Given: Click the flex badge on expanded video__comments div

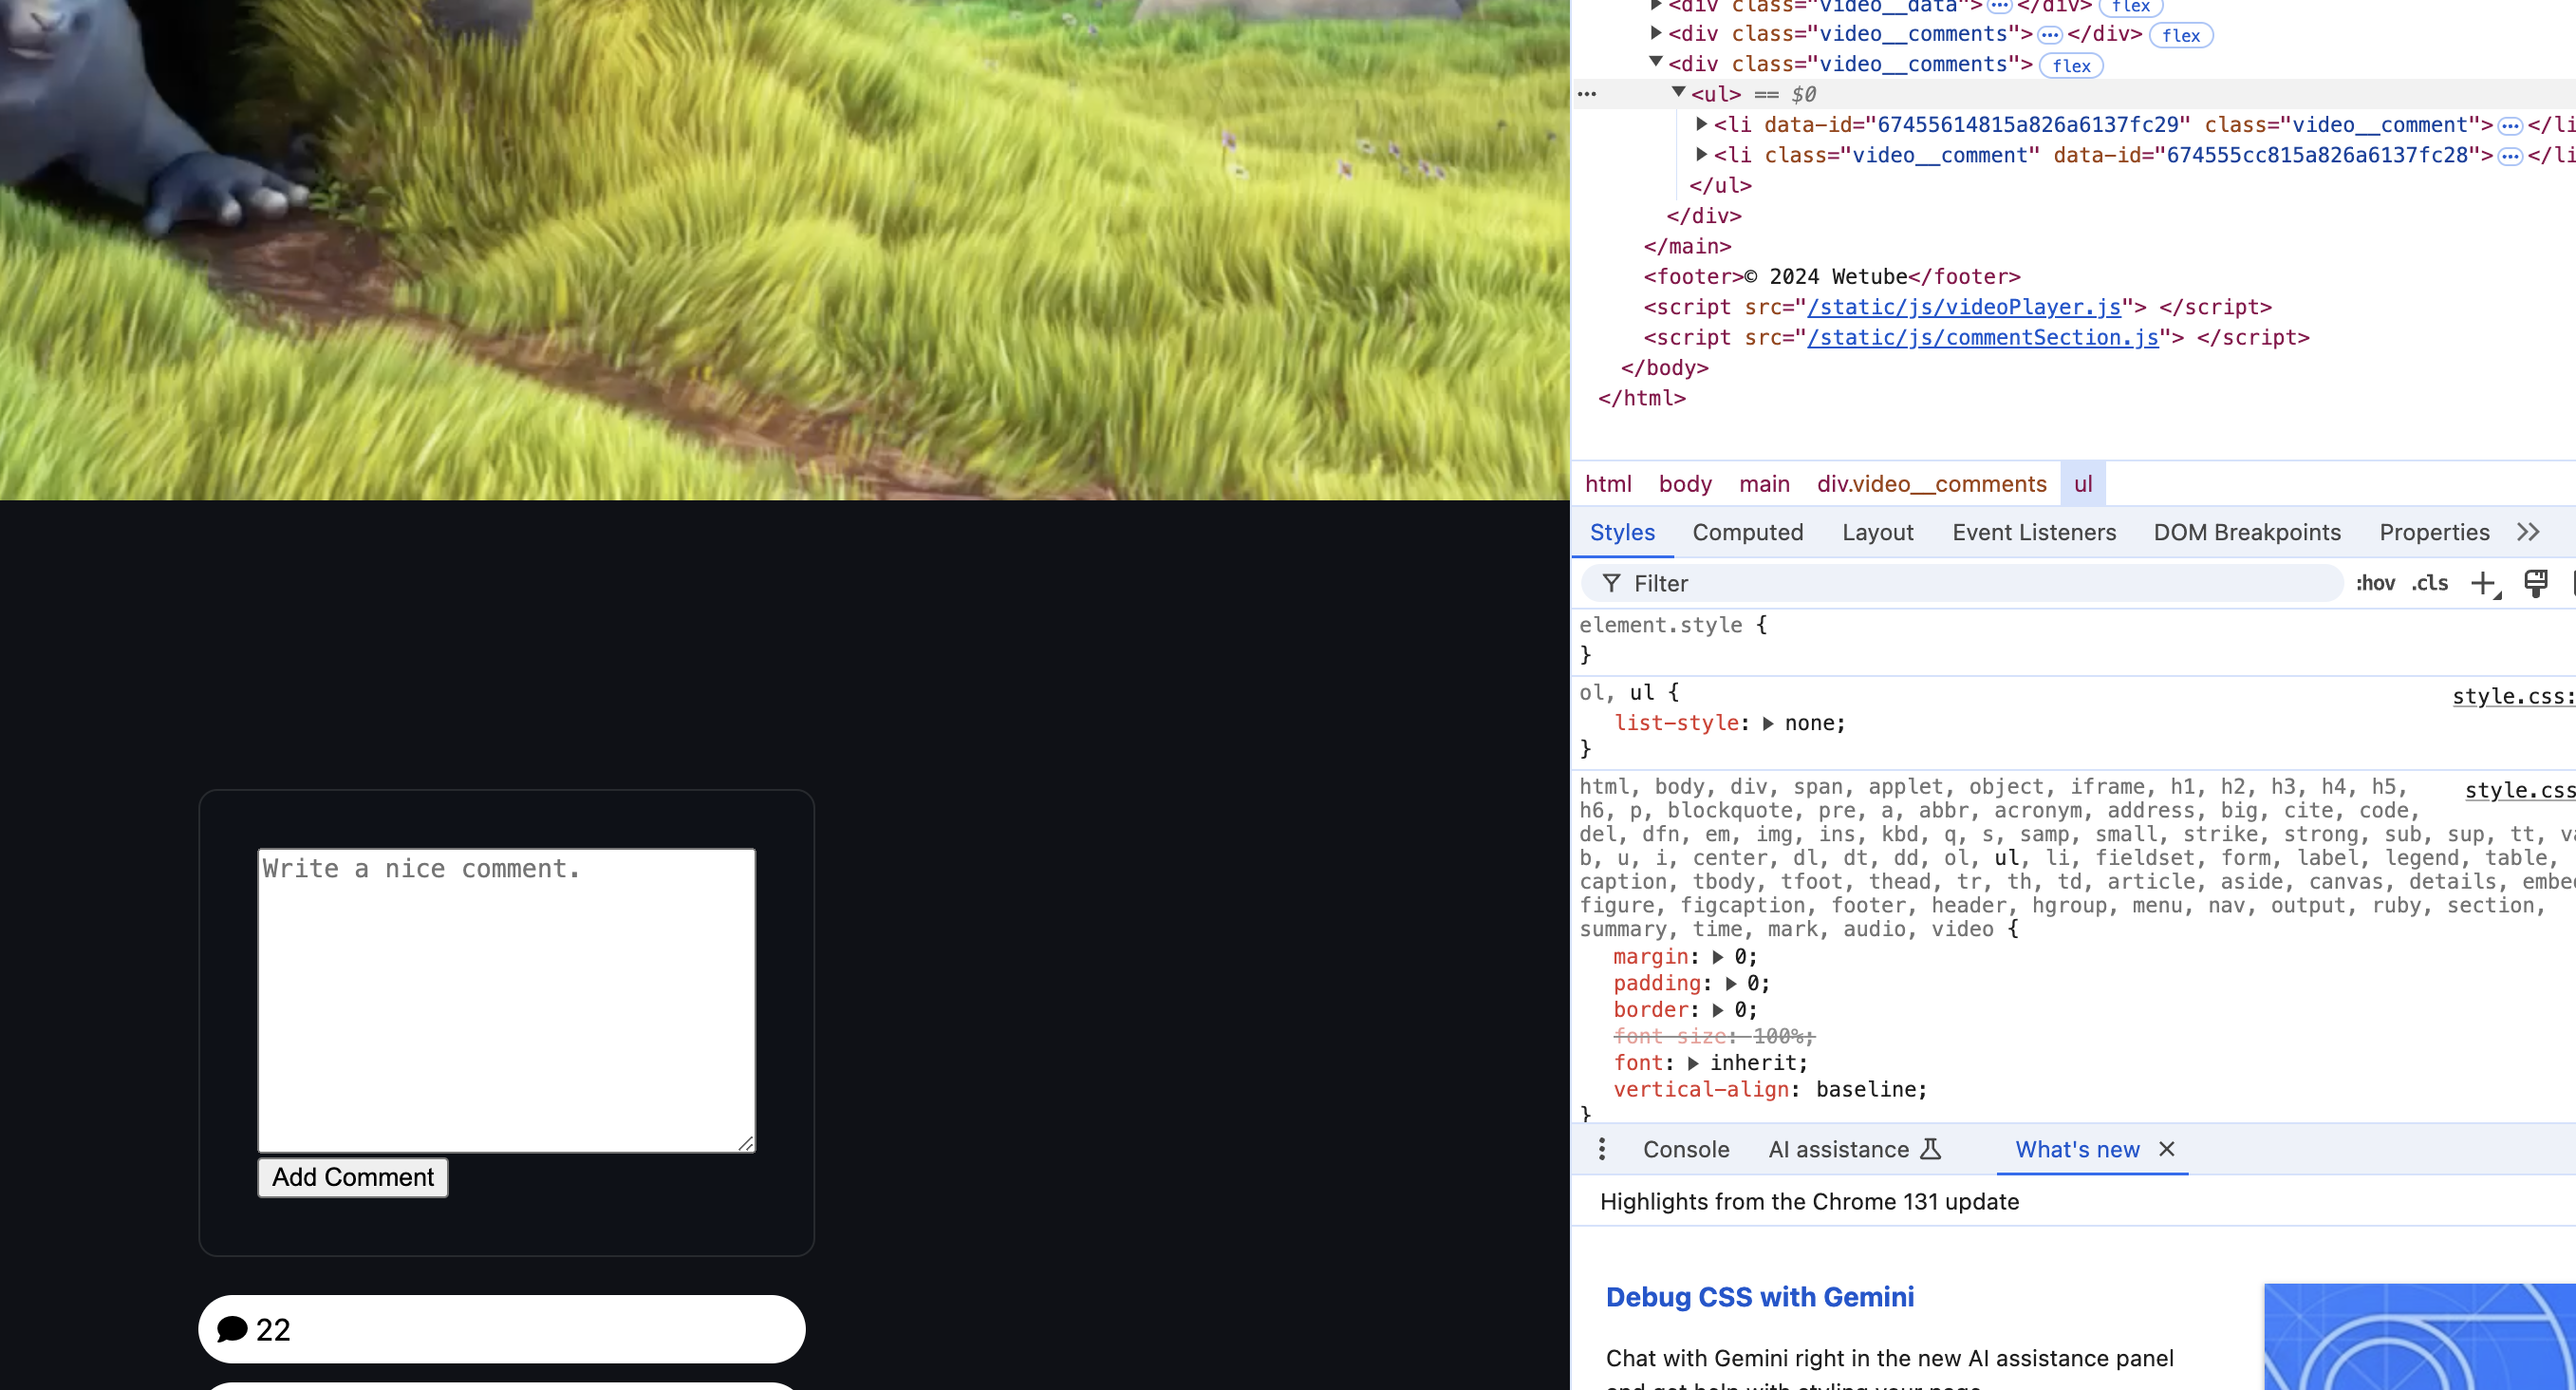Looking at the screenshot, I should (2071, 66).
